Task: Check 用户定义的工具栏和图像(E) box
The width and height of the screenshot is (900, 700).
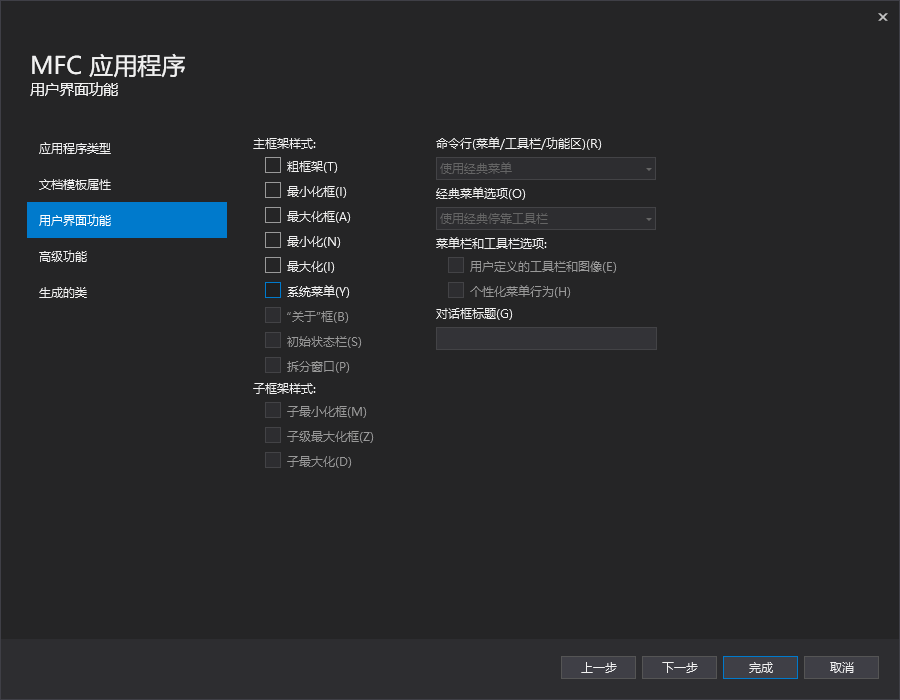Action: (x=456, y=265)
